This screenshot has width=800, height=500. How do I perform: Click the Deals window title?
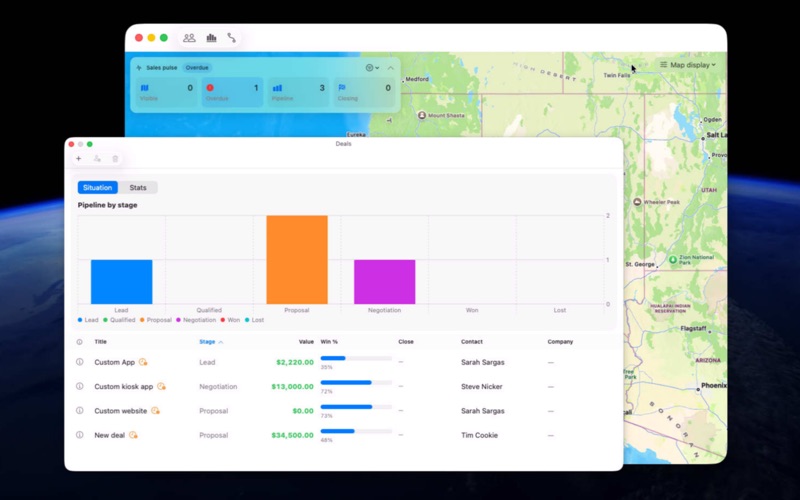(343, 144)
